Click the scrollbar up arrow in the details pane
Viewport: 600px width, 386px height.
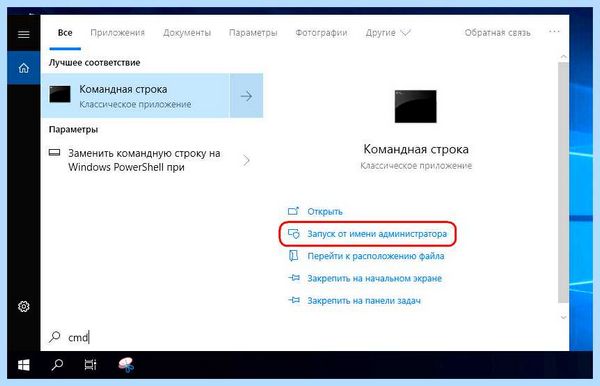pyautogui.click(x=563, y=57)
